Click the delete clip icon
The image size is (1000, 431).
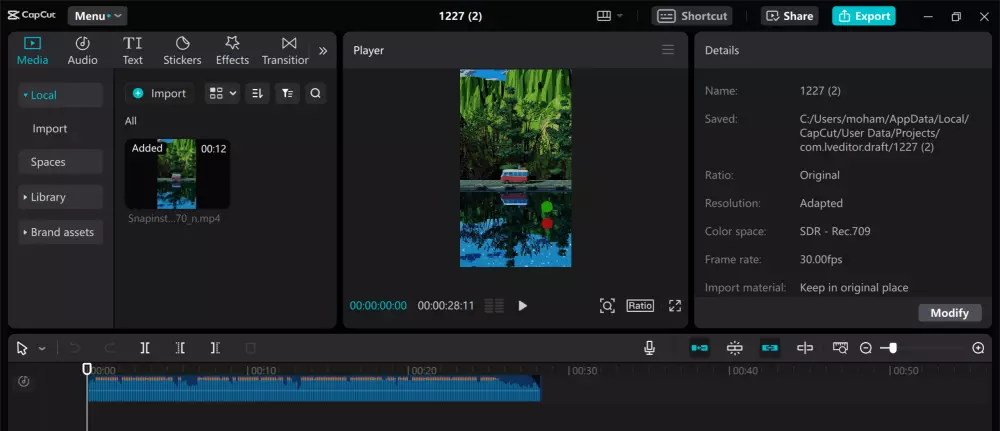[251, 348]
